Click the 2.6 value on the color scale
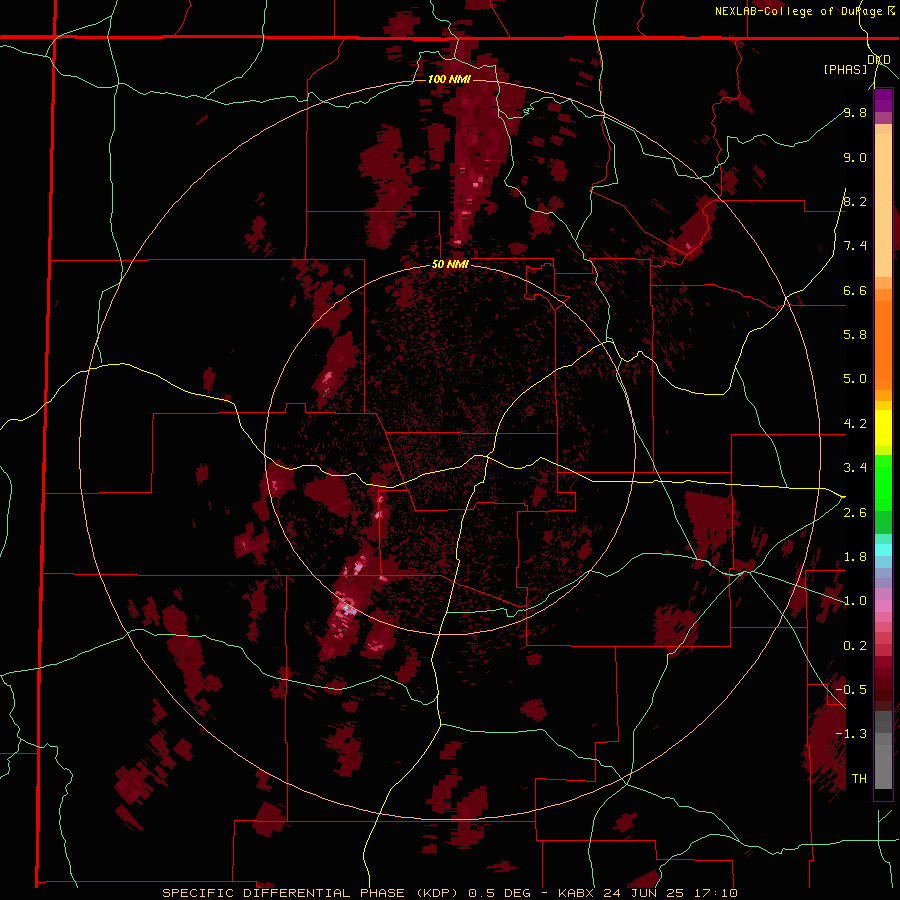 [x=855, y=513]
